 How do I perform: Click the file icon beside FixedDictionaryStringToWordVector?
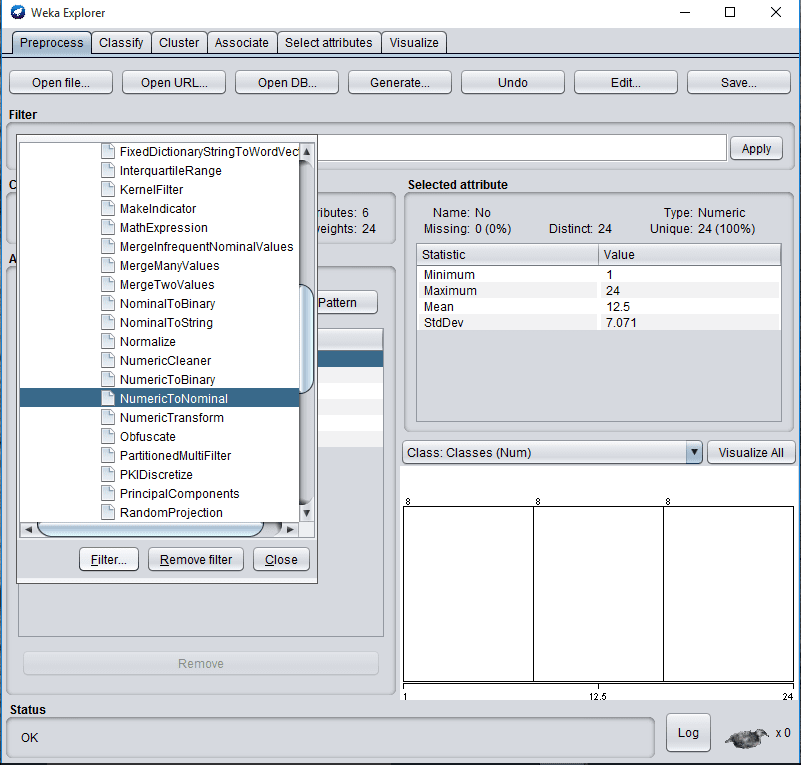(108, 152)
